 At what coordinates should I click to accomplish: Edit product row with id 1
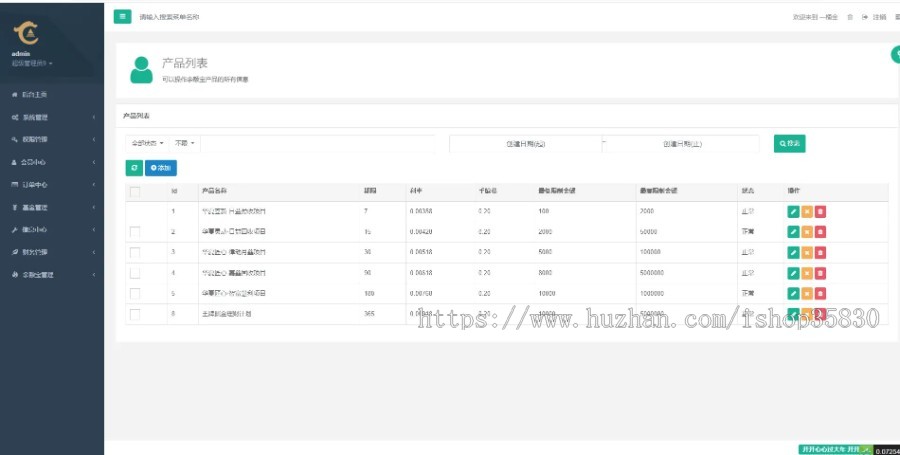coord(793,212)
